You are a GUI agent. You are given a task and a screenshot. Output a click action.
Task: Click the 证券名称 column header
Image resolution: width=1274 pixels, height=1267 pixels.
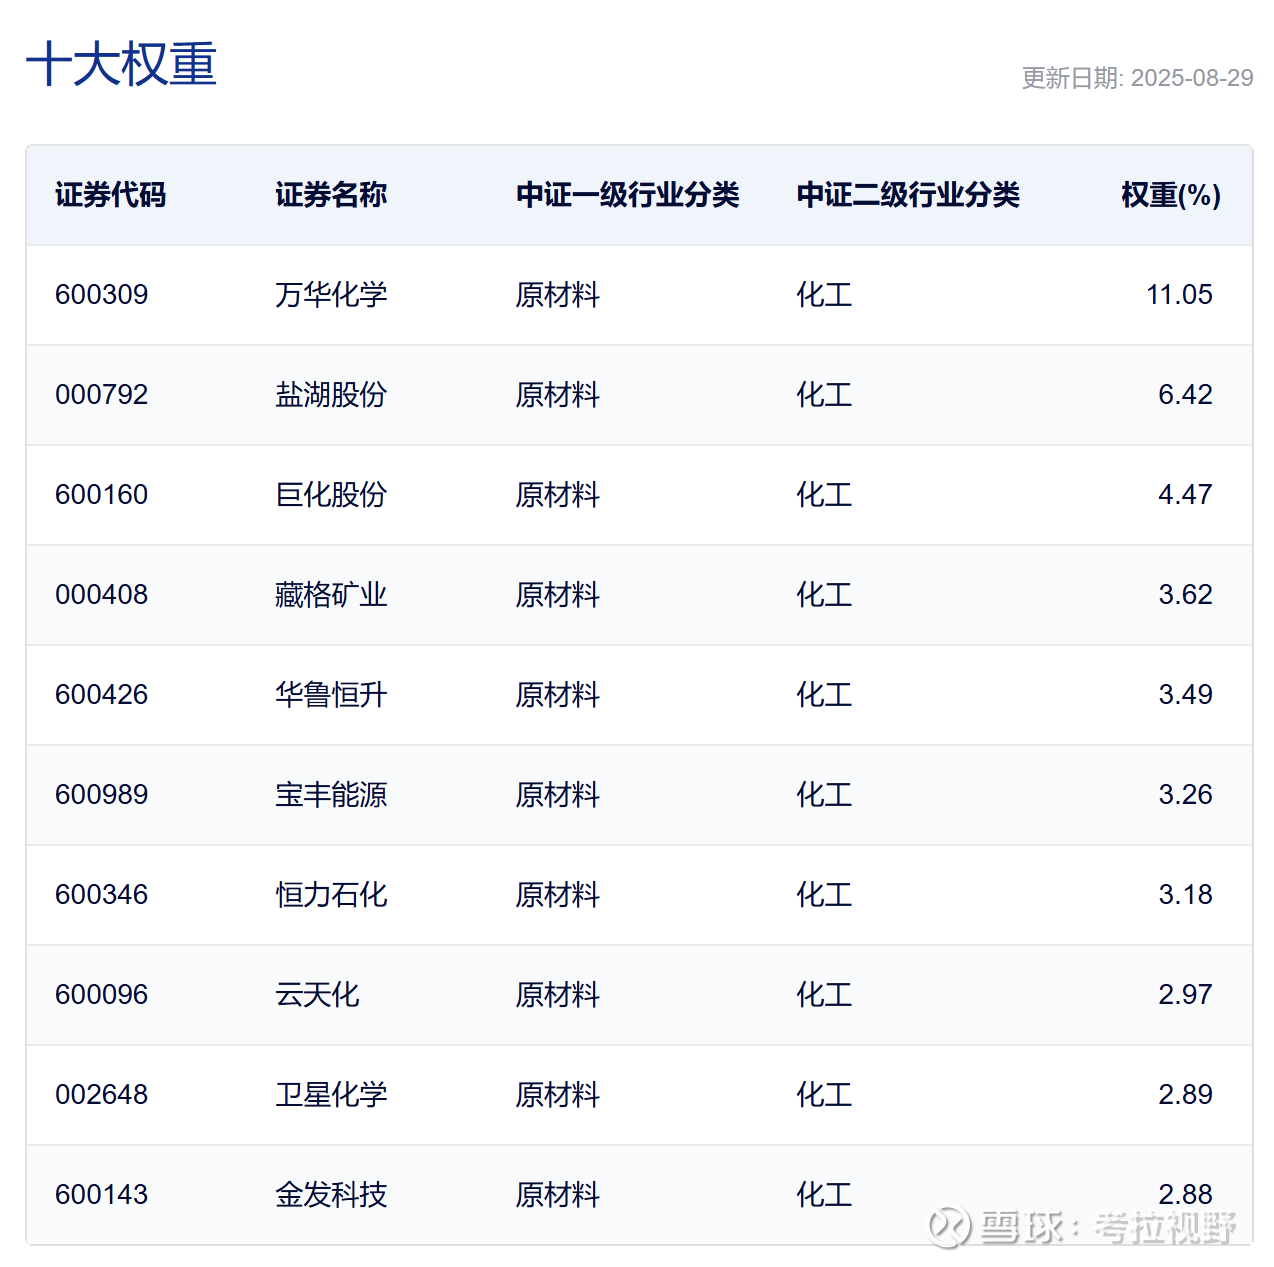tap(331, 196)
